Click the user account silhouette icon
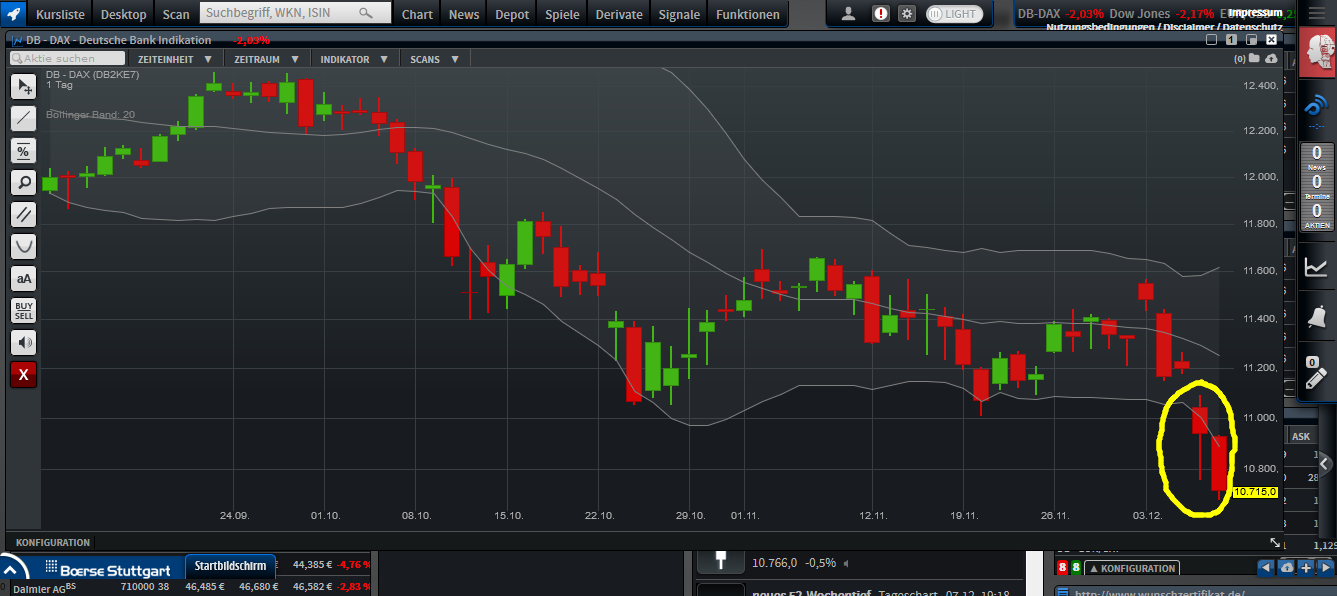 tap(851, 13)
